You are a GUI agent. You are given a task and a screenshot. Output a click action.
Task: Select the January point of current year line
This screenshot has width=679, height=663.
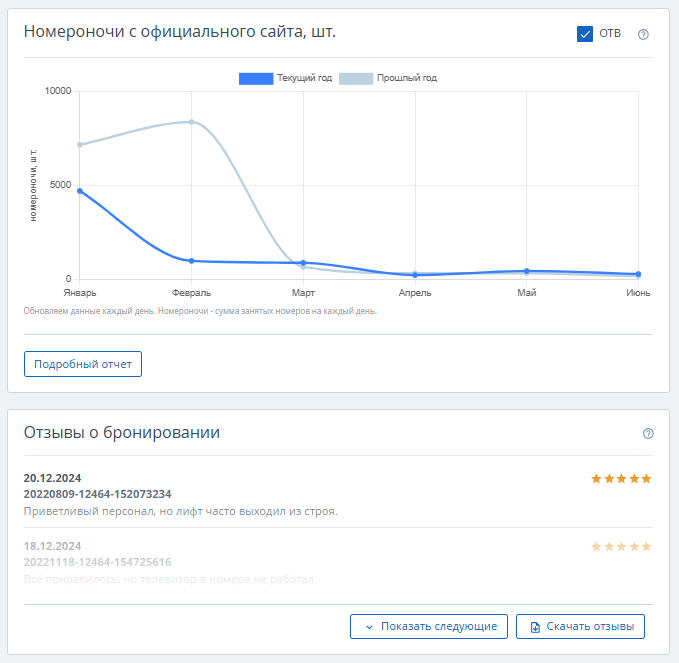click(80, 191)
